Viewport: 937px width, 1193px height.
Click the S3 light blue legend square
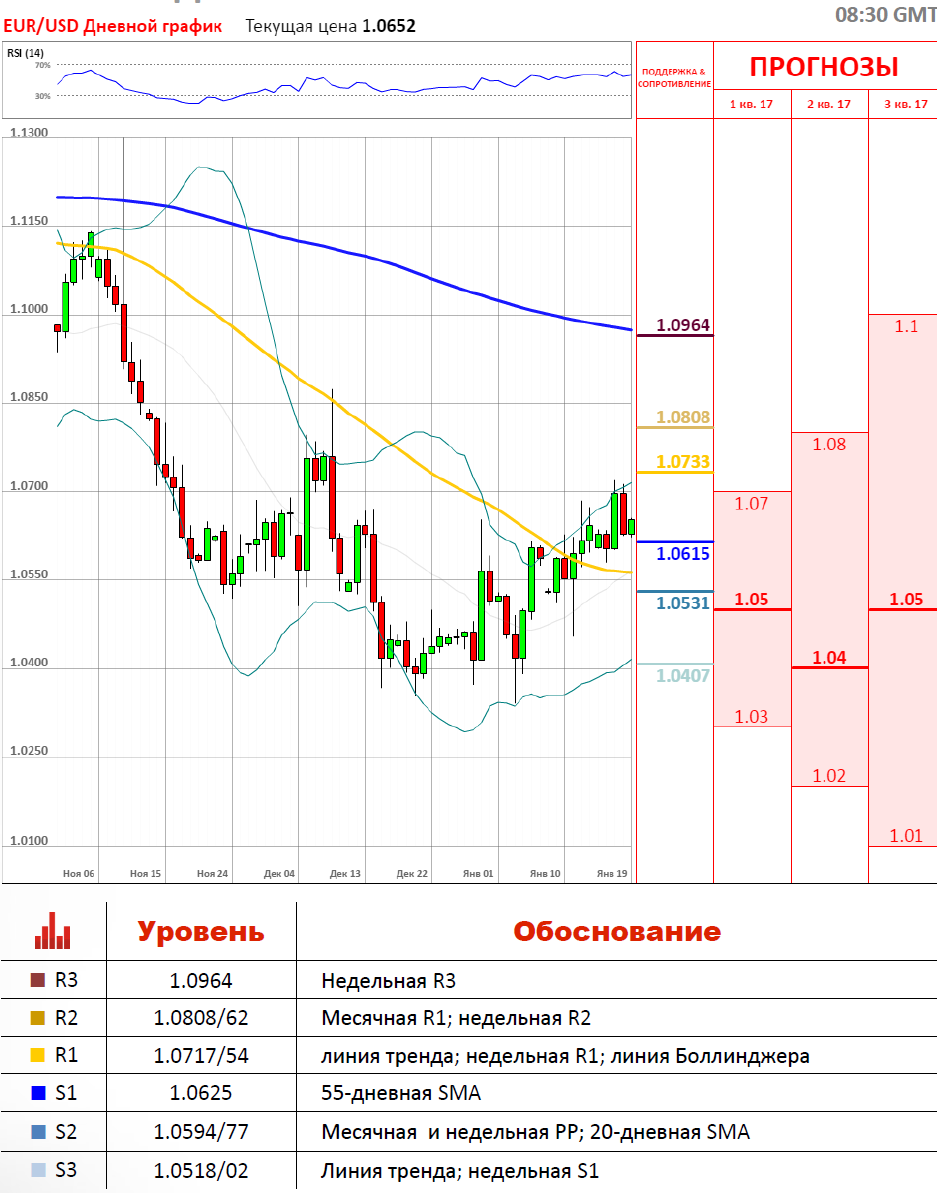coord(38,1170)
